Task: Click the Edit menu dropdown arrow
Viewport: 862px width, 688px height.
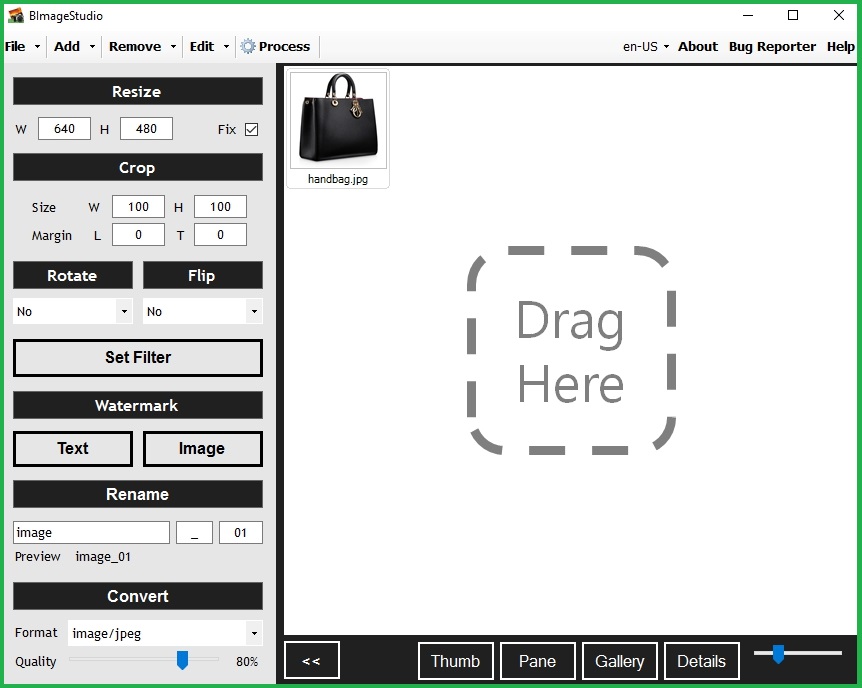Action: (x=226, y=47)
